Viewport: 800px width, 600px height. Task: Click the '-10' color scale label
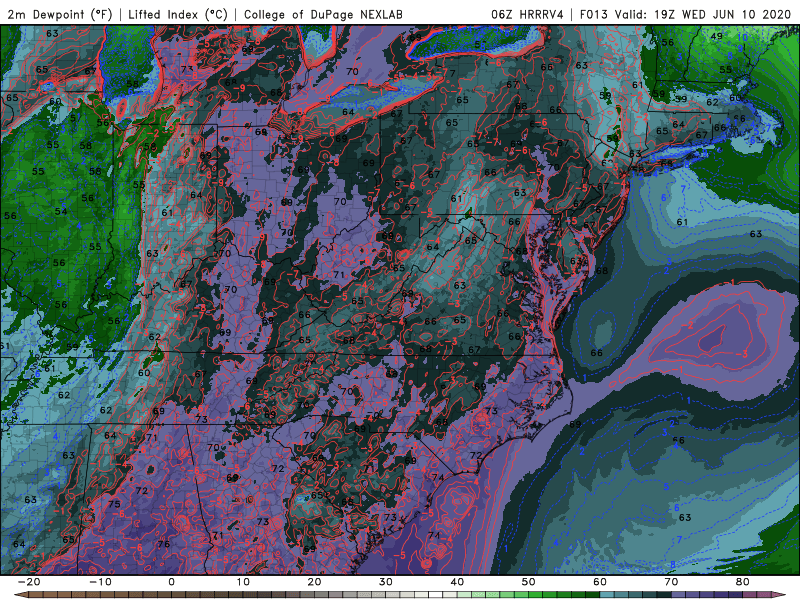pyautogui.click(x=100, y=582)
